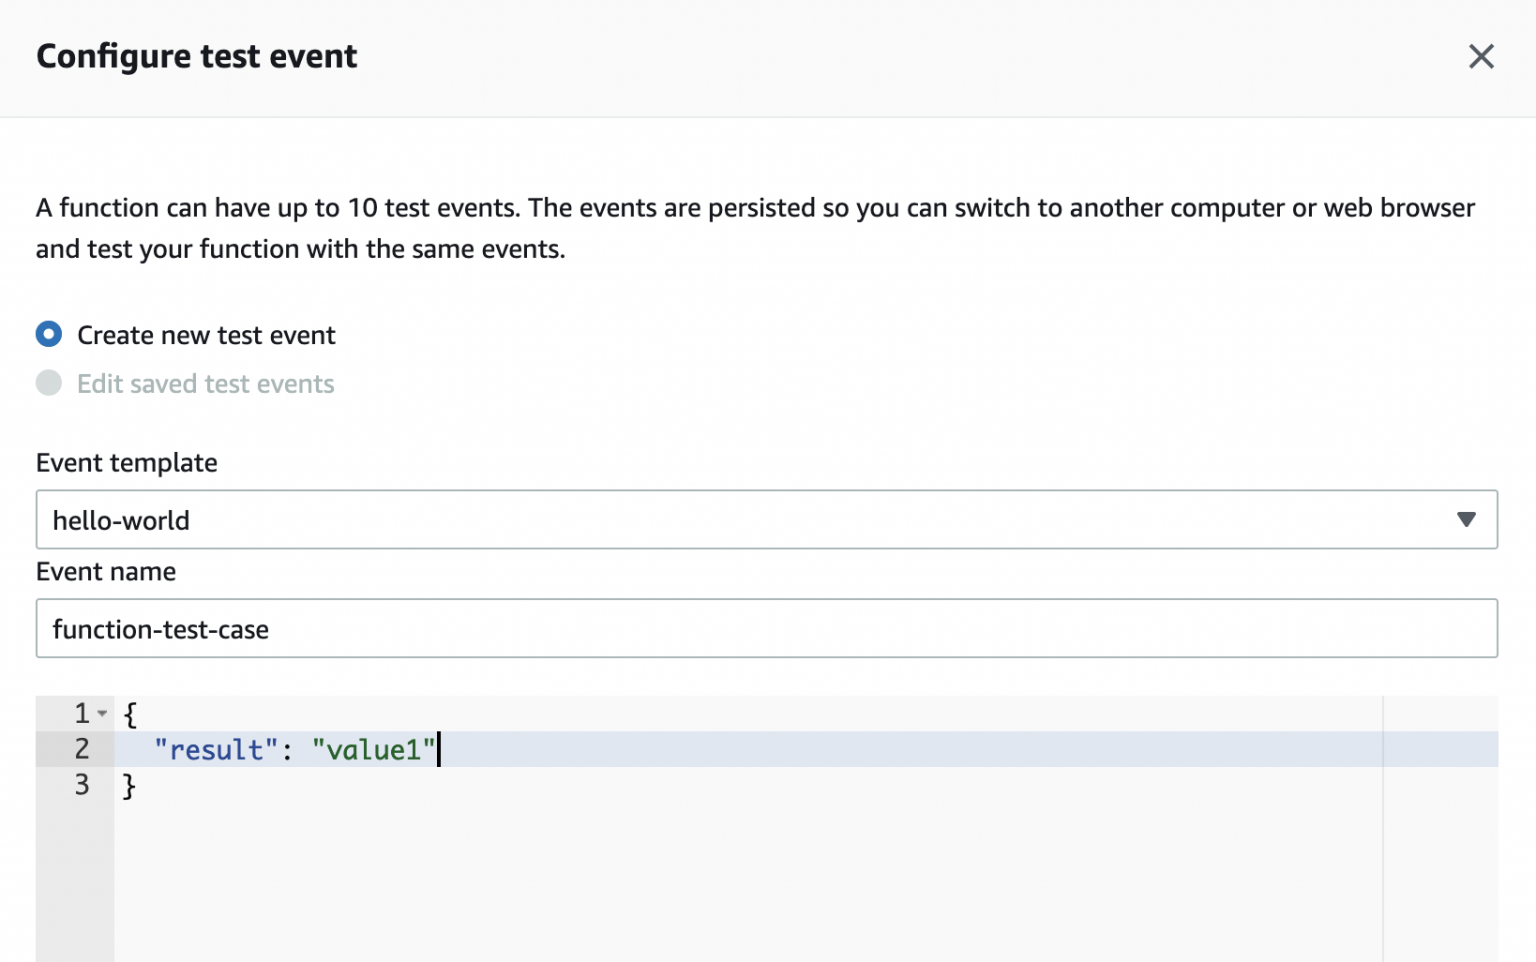
Task: Click the Edit saved test events label
Action: [206, 383]
